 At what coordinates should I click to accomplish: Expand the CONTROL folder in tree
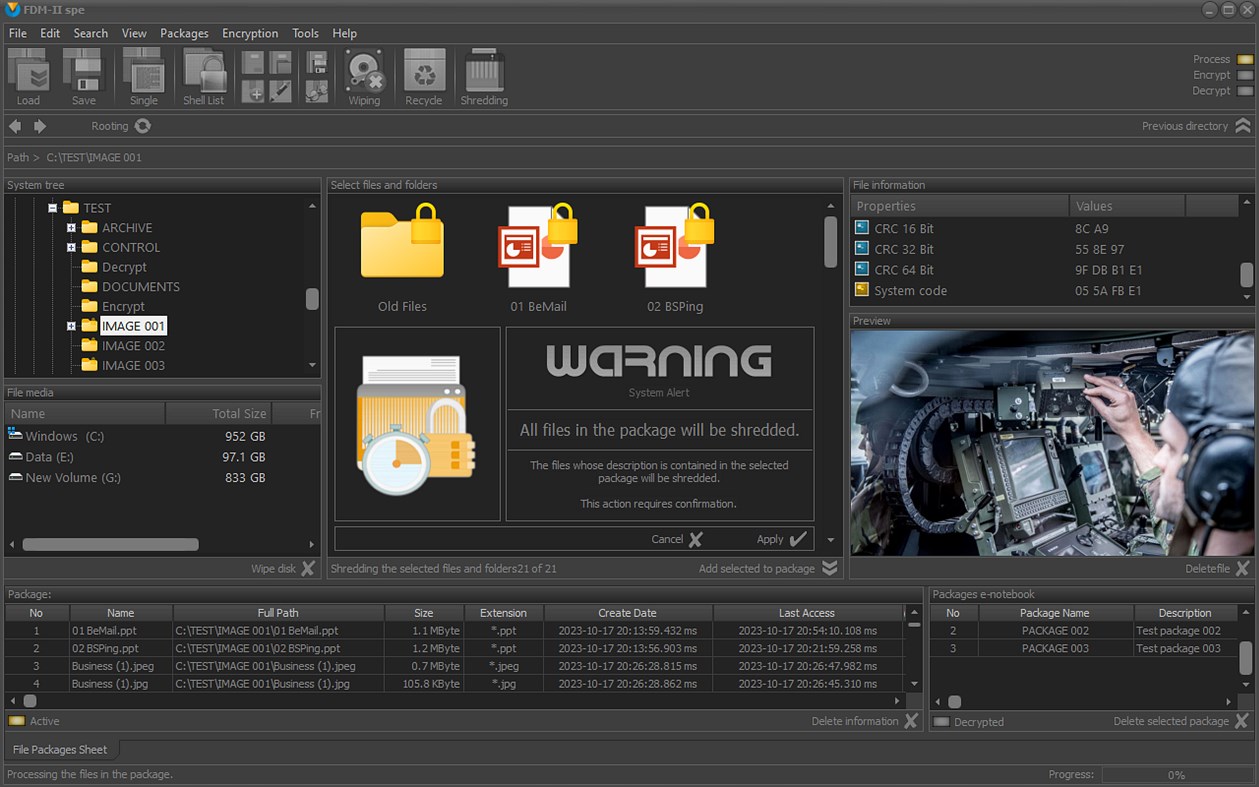click(x=71, y=247)
